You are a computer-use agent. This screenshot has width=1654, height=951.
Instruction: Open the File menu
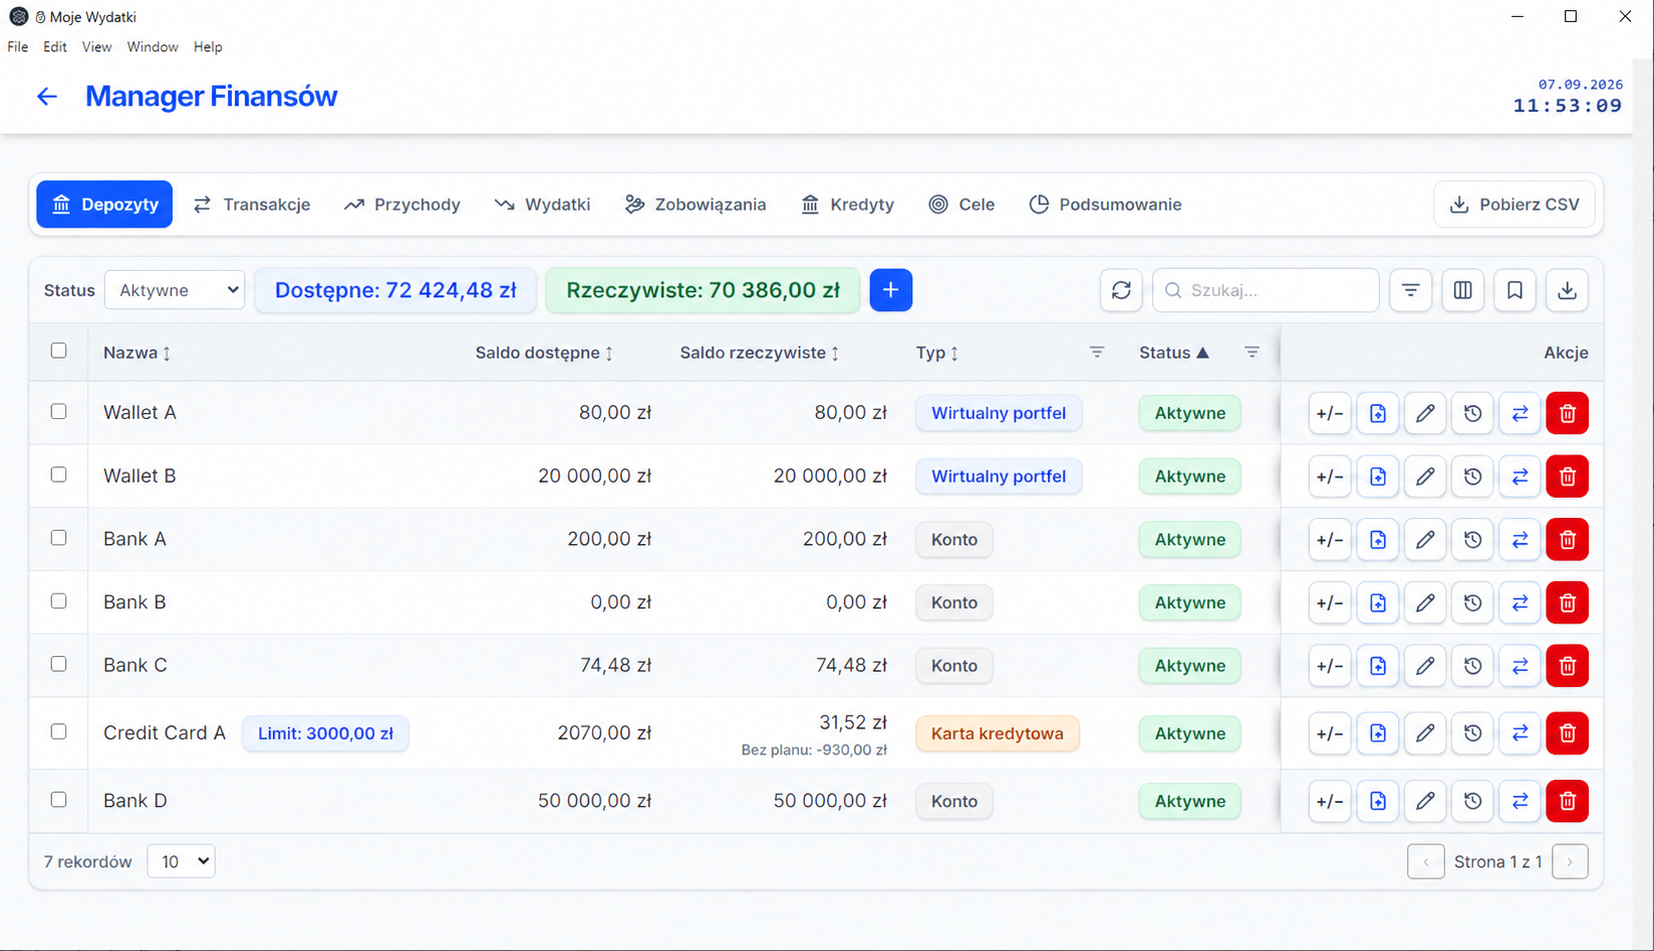click(x=18, y=47)
